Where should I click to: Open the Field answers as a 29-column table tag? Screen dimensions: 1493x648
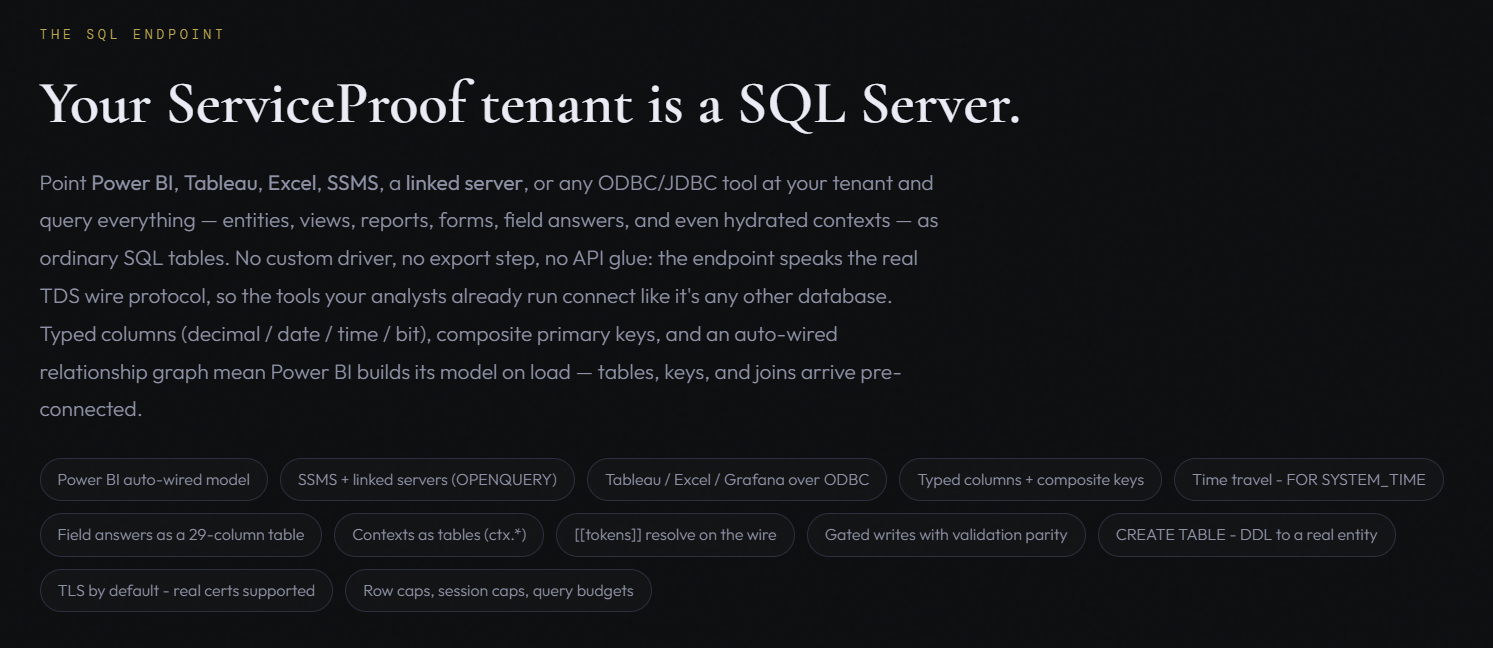tap(181, 535)
